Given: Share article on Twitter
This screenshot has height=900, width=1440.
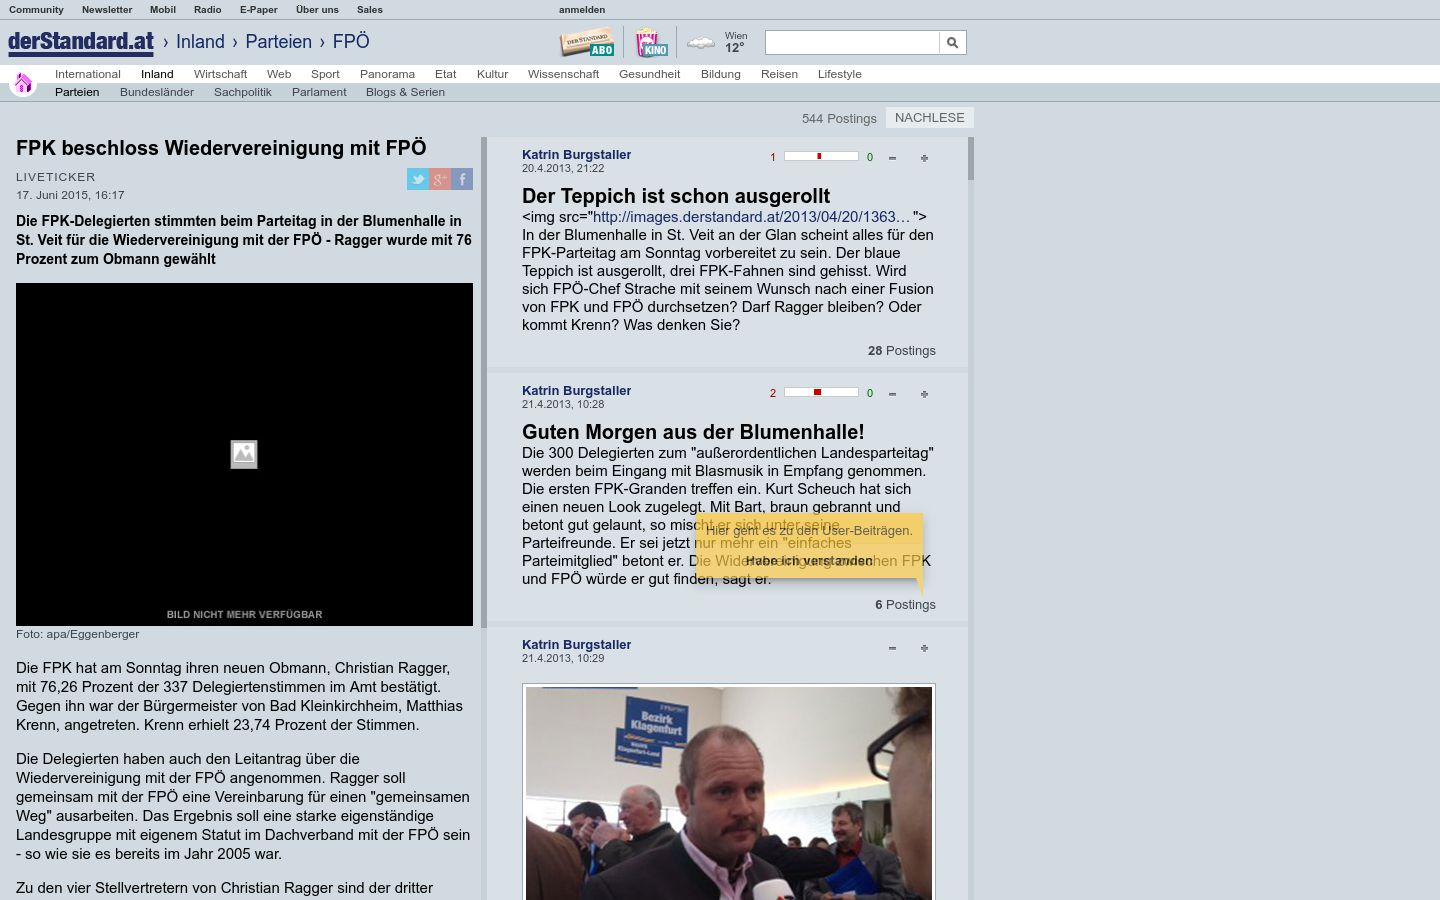Looking at the screenshot, I should click(x=418, y=179).
